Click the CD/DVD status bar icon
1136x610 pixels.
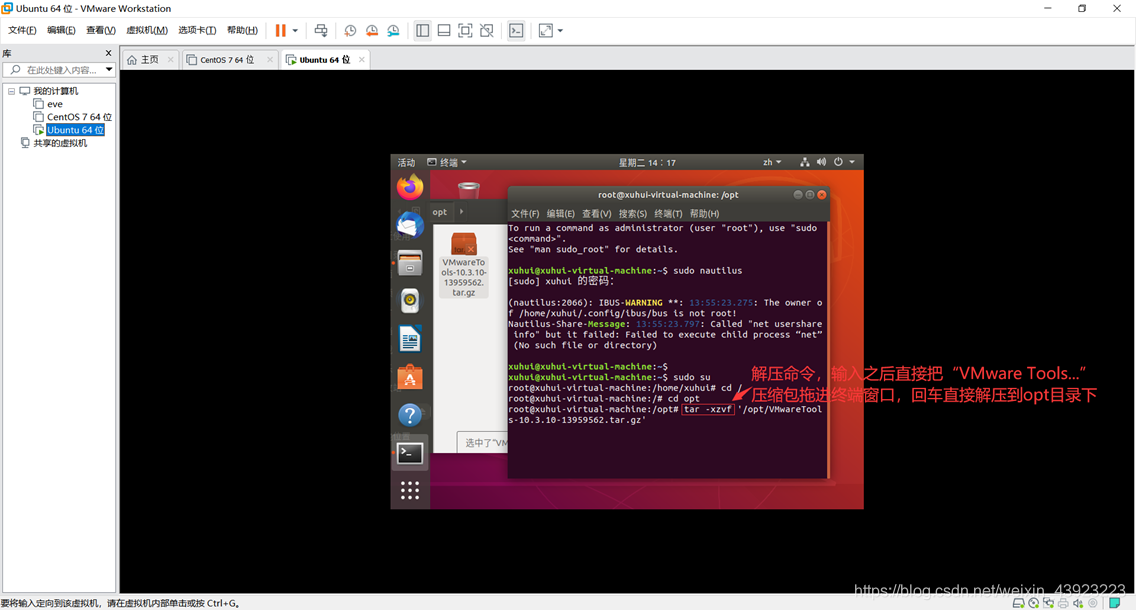tap(1033, 603)
